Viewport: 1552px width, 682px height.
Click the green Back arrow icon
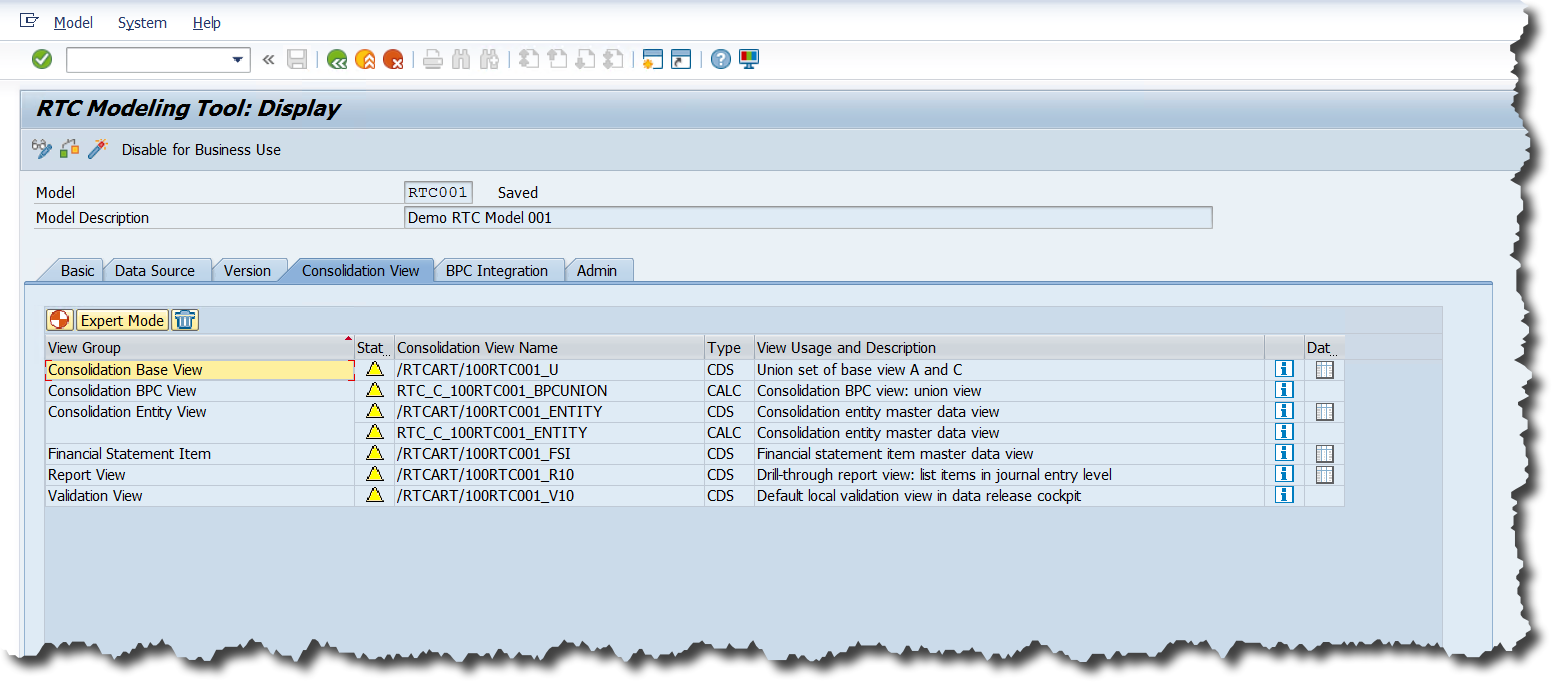click(337, 60)
